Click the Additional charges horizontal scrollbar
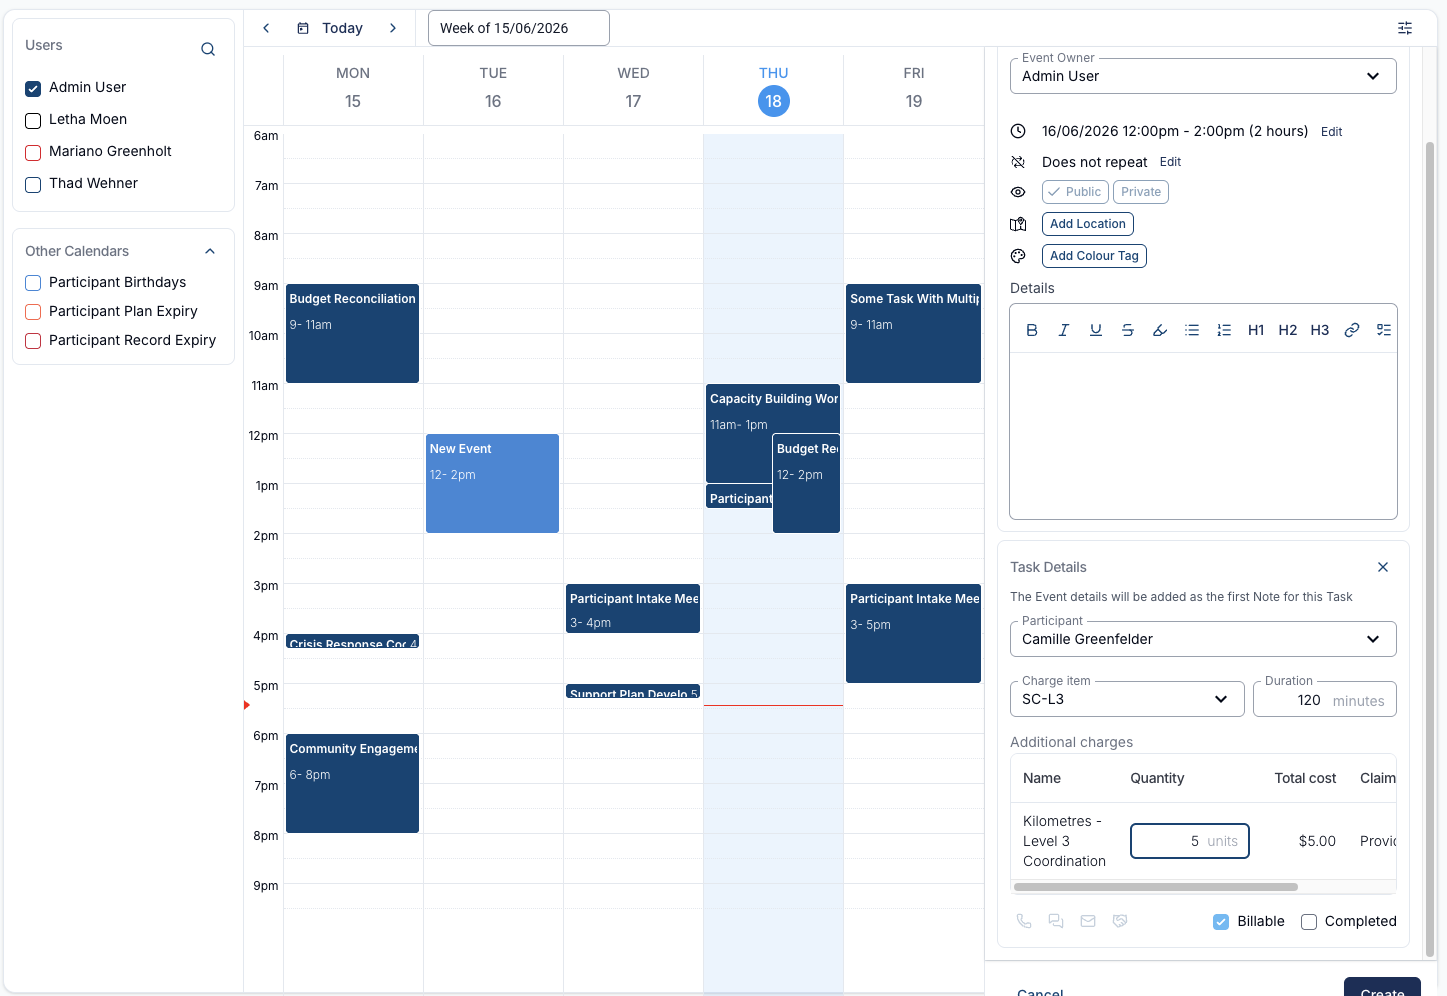Image resolution: width=1447 pixels, height=996 pixels. tap(1156, 886)
